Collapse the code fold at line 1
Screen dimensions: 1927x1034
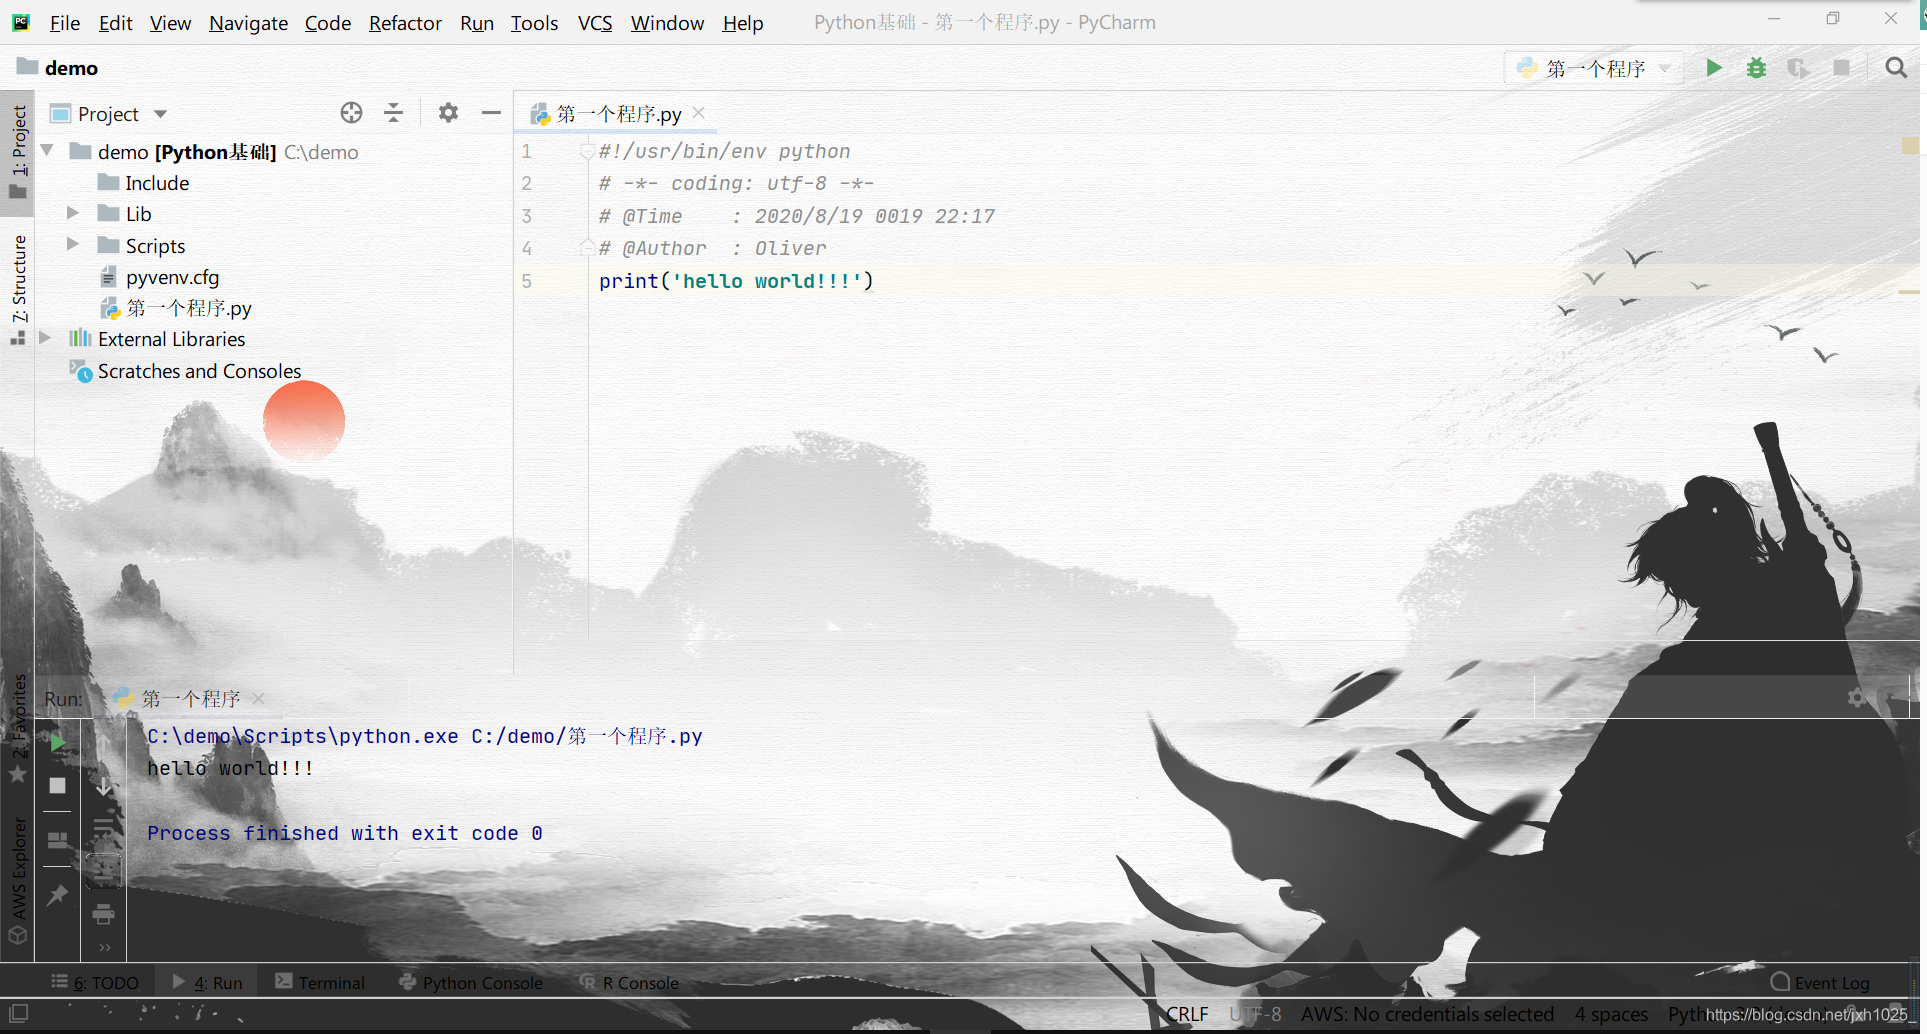pyautogui.click(x=587, y=152)
